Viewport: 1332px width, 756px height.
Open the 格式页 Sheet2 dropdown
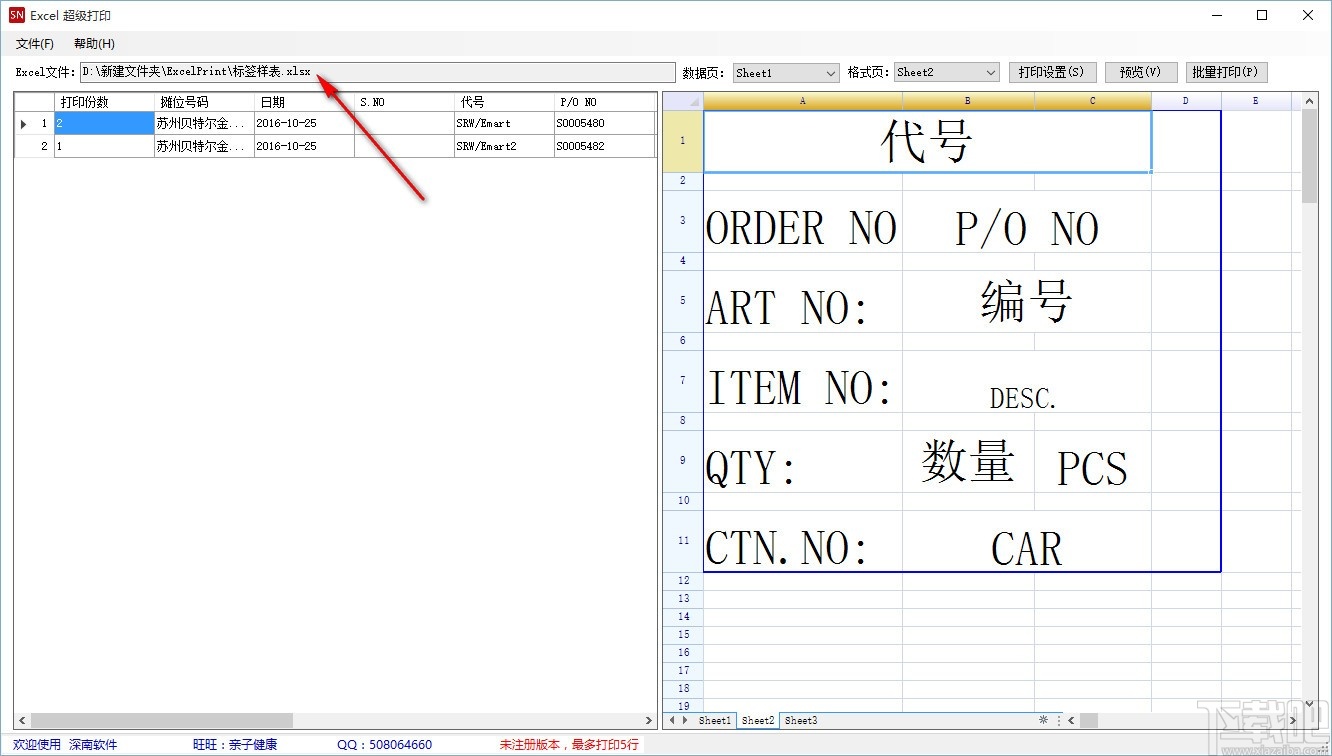(x=947, y=73)
